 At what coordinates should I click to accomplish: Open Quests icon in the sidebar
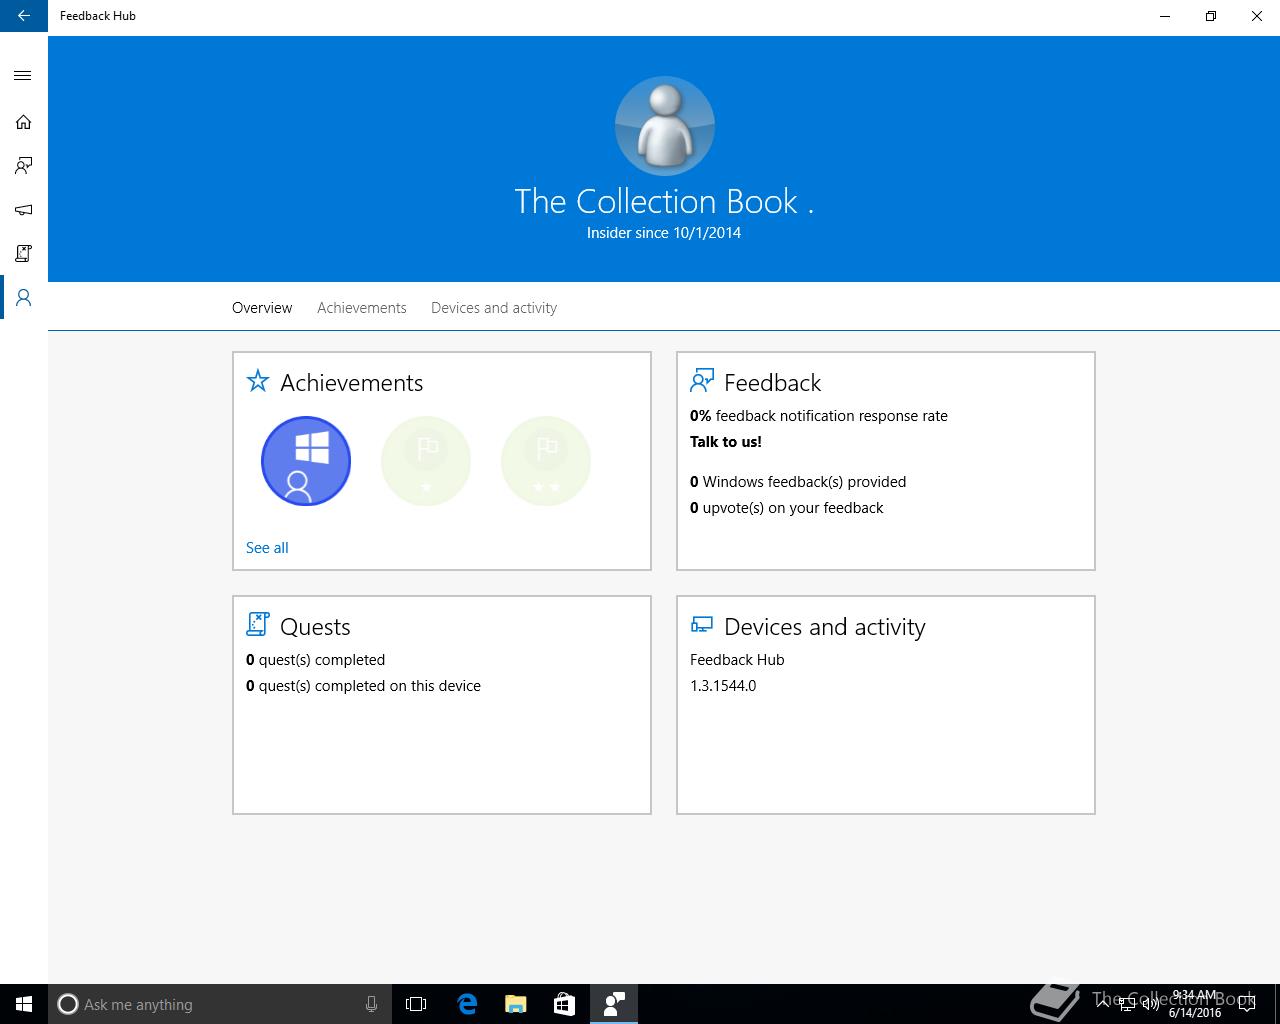23,254
